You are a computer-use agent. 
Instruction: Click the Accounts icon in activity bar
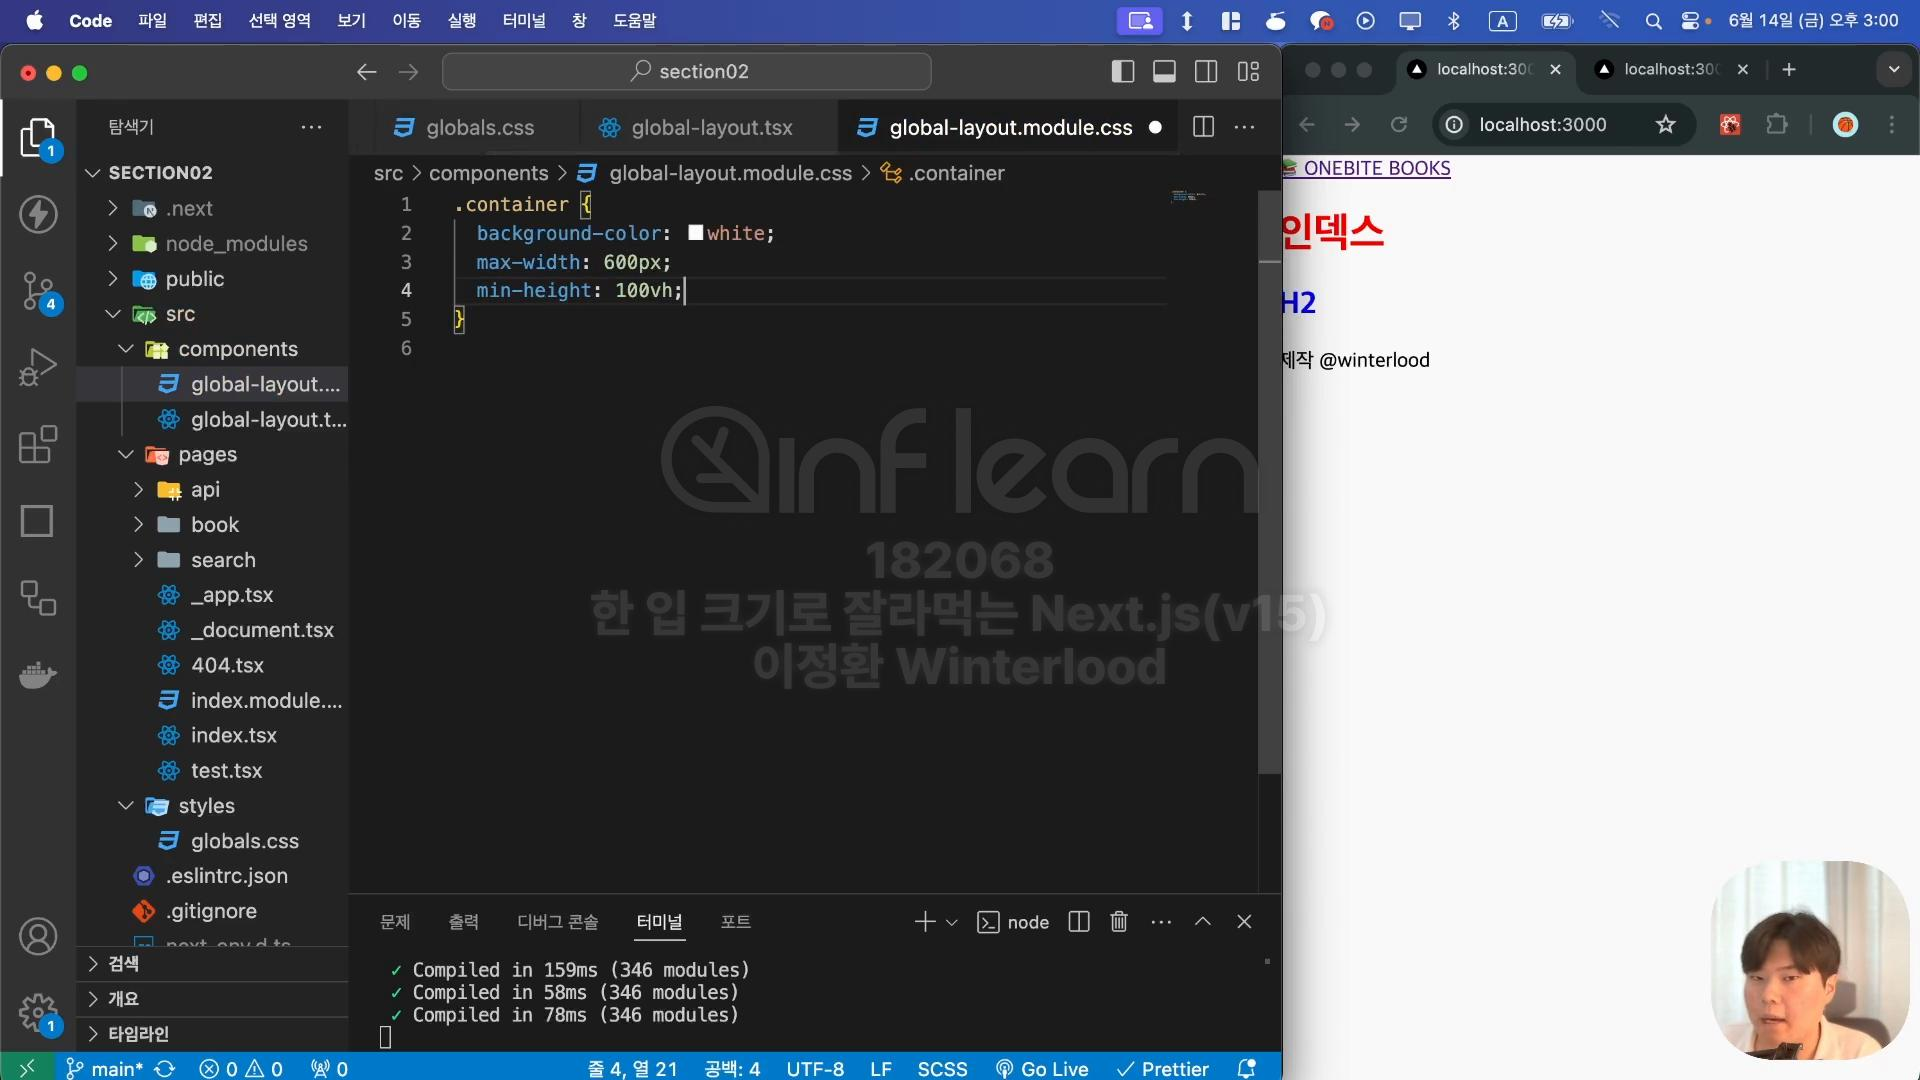click(38, 937)
